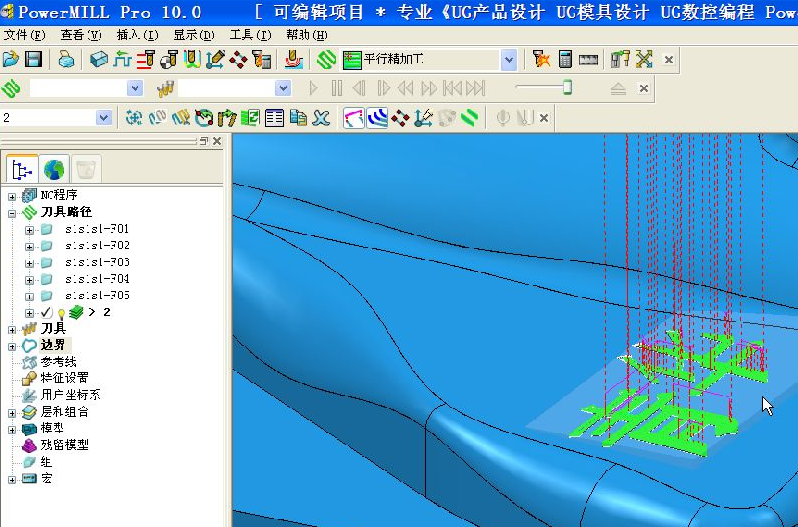Open the 平行精加工 strategy dropdown
The height and width of the screenshot is (527, 798).
[x=509, y=60]
